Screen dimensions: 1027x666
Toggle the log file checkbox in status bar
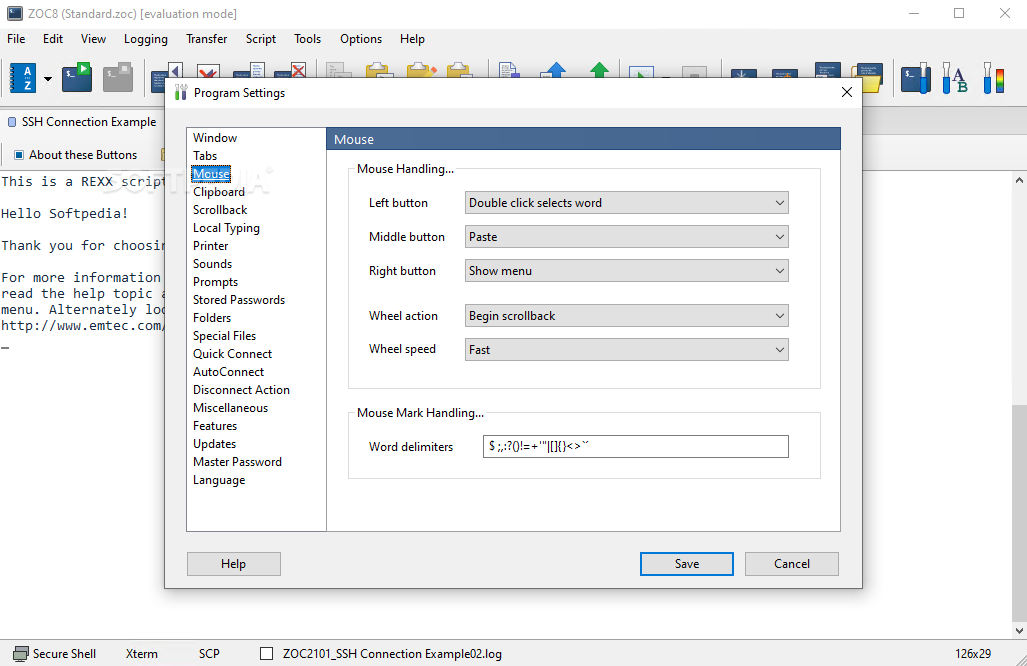point(267,654)
